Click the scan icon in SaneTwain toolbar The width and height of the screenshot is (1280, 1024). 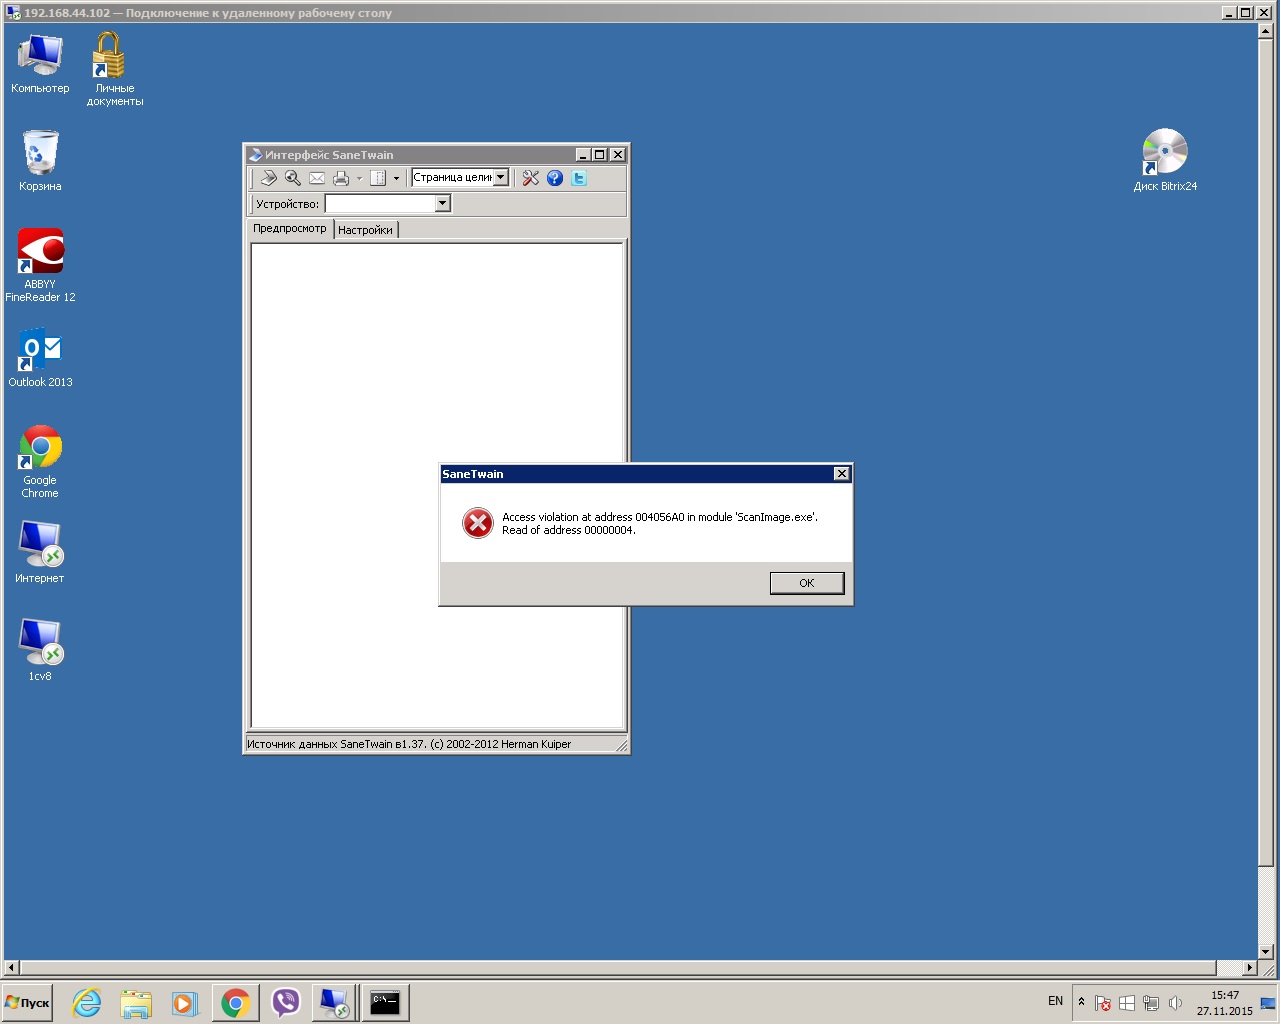268,178
